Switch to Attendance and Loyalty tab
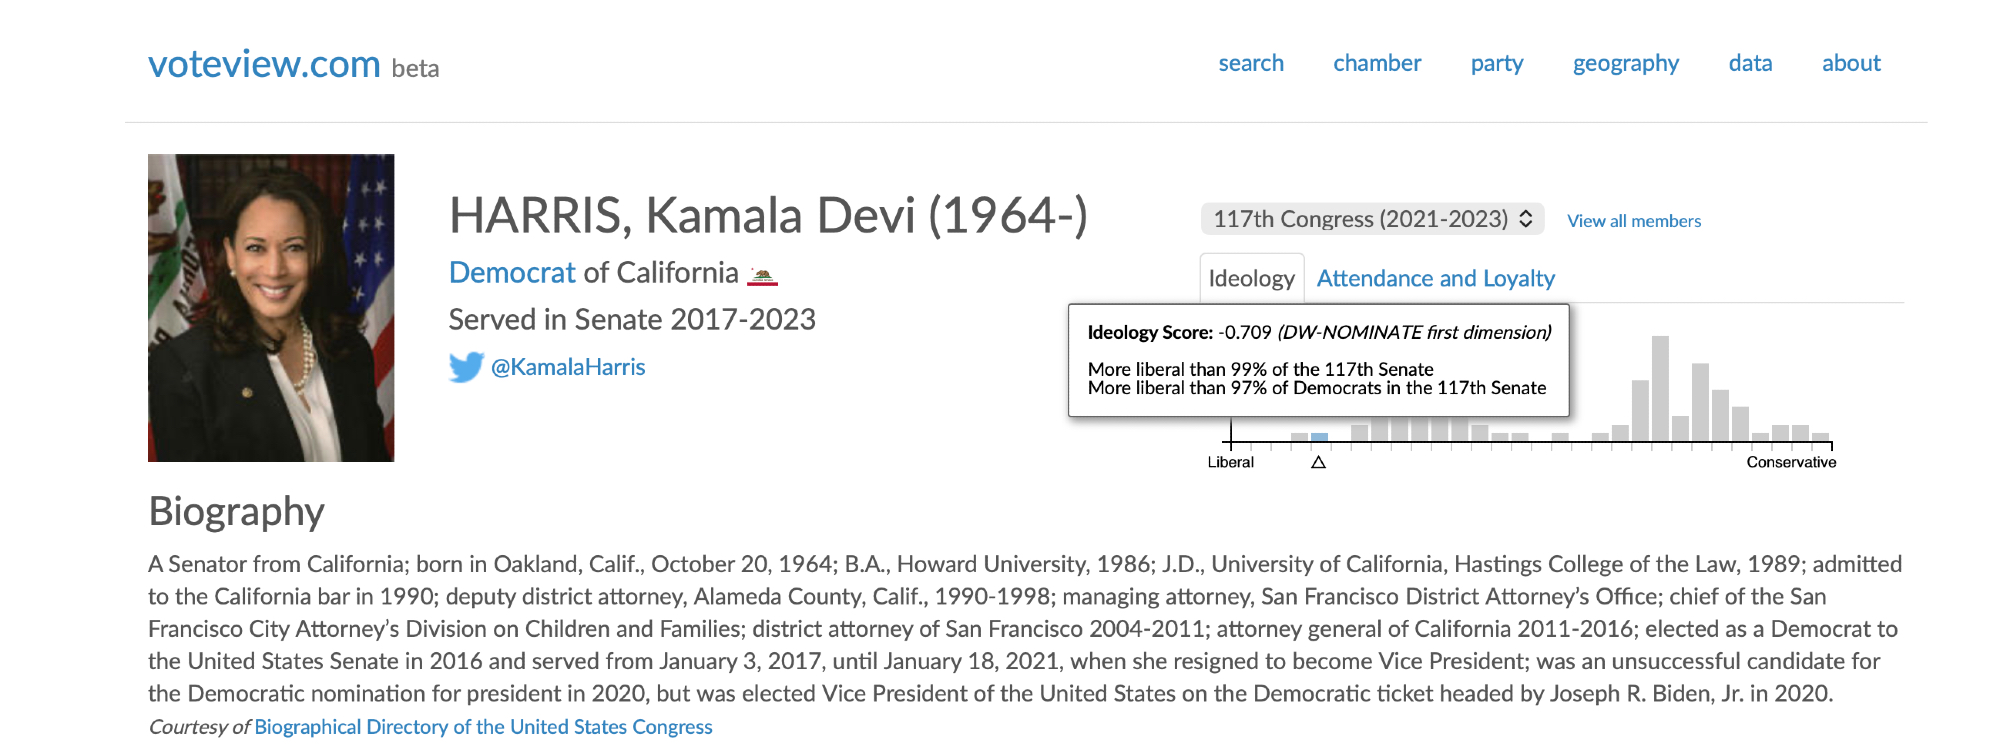This screenshot has height=750, width=2000. coord(1435,279)
